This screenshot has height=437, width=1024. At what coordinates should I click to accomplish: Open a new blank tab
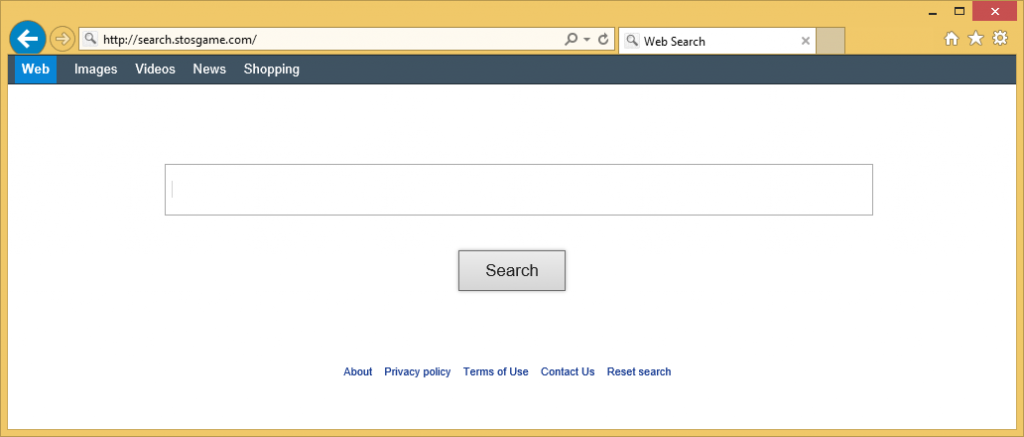click(x=831, y=41)
